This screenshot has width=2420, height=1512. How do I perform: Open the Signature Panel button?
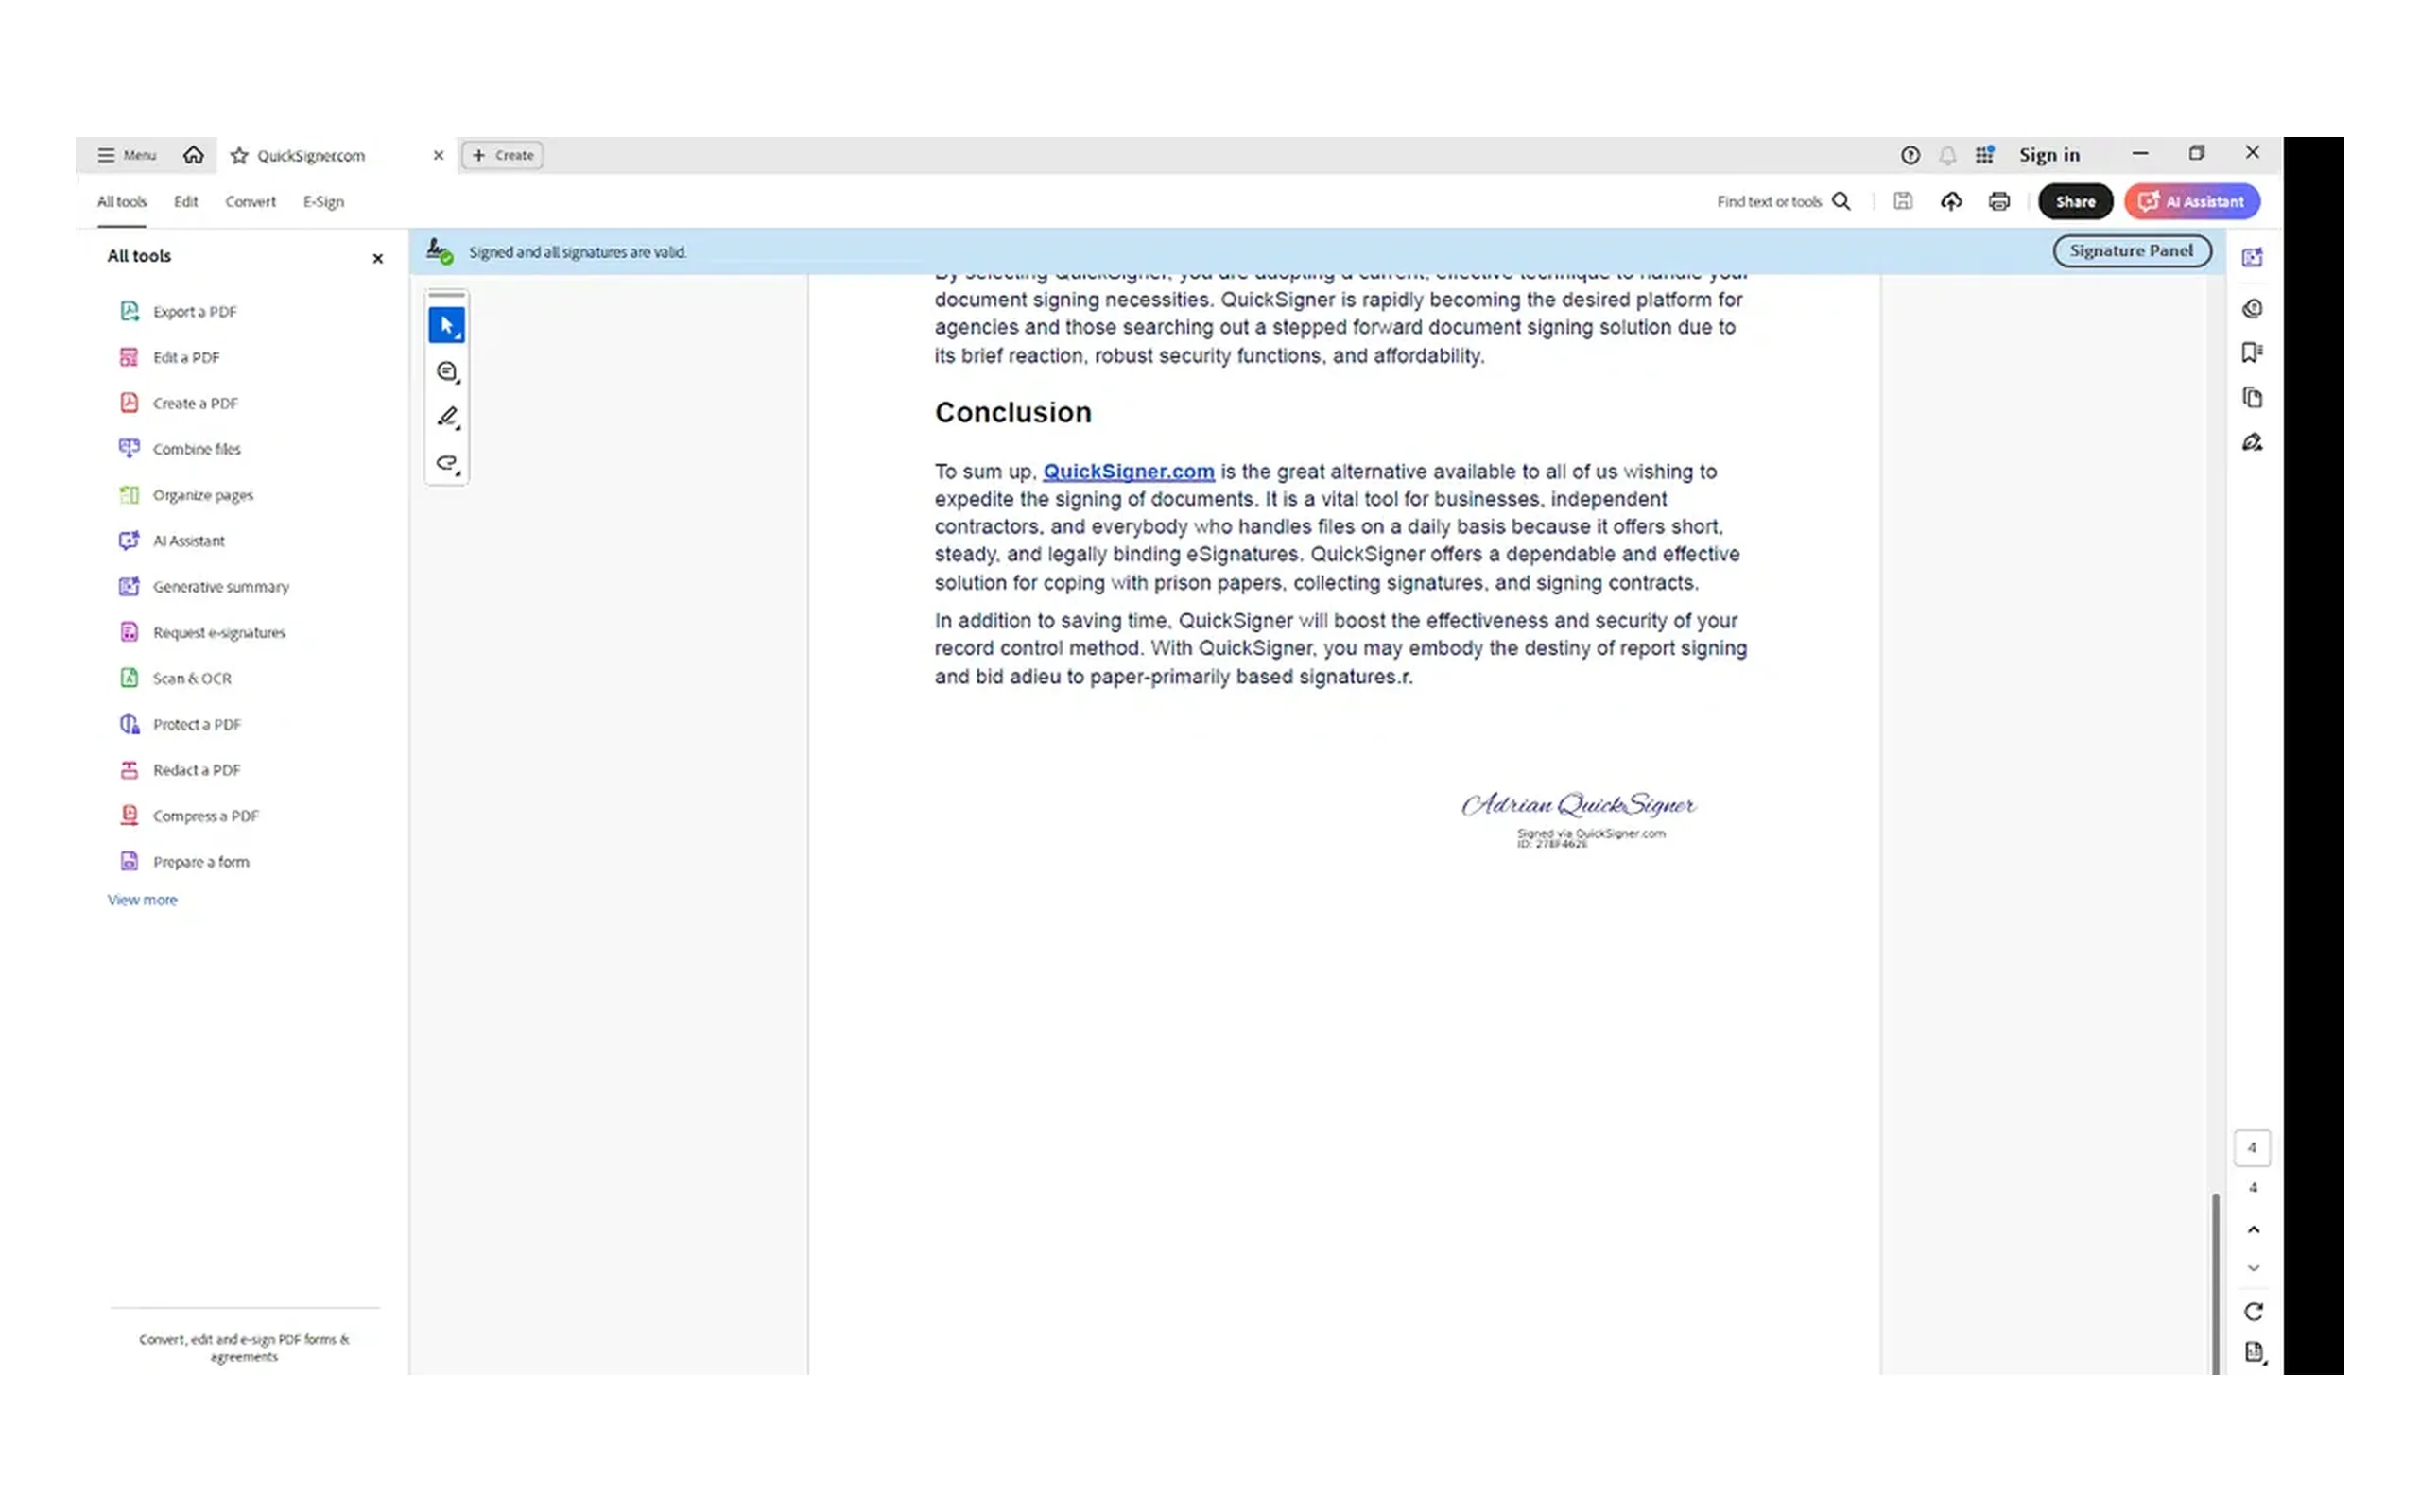(2131, 251)
